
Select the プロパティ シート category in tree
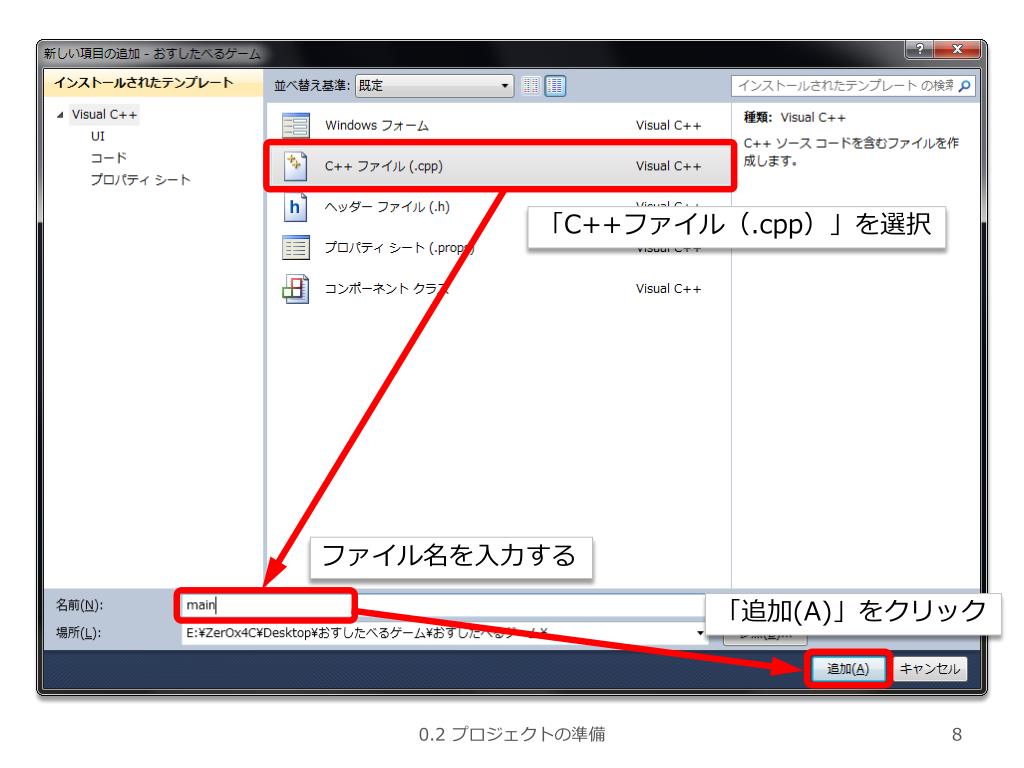coord(140,180)
